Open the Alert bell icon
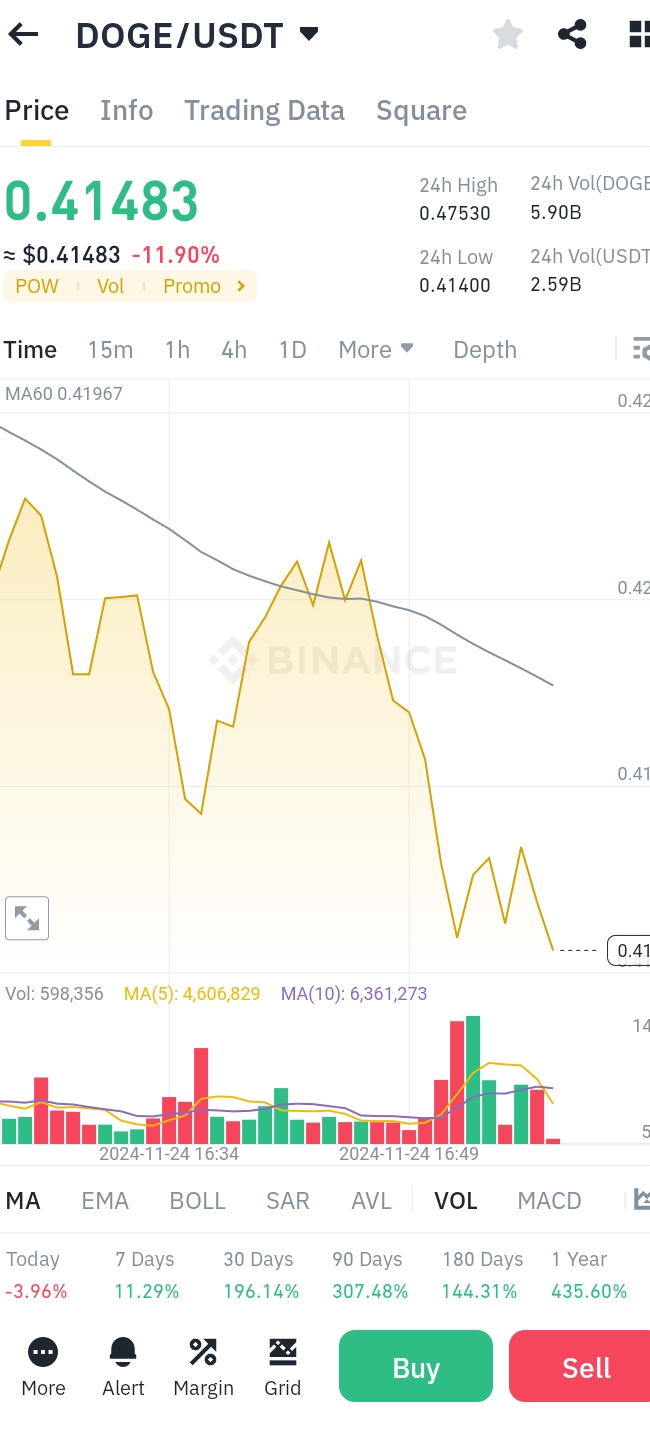Viewport: 650px width, 1444px height. [x=123, y=1366]
